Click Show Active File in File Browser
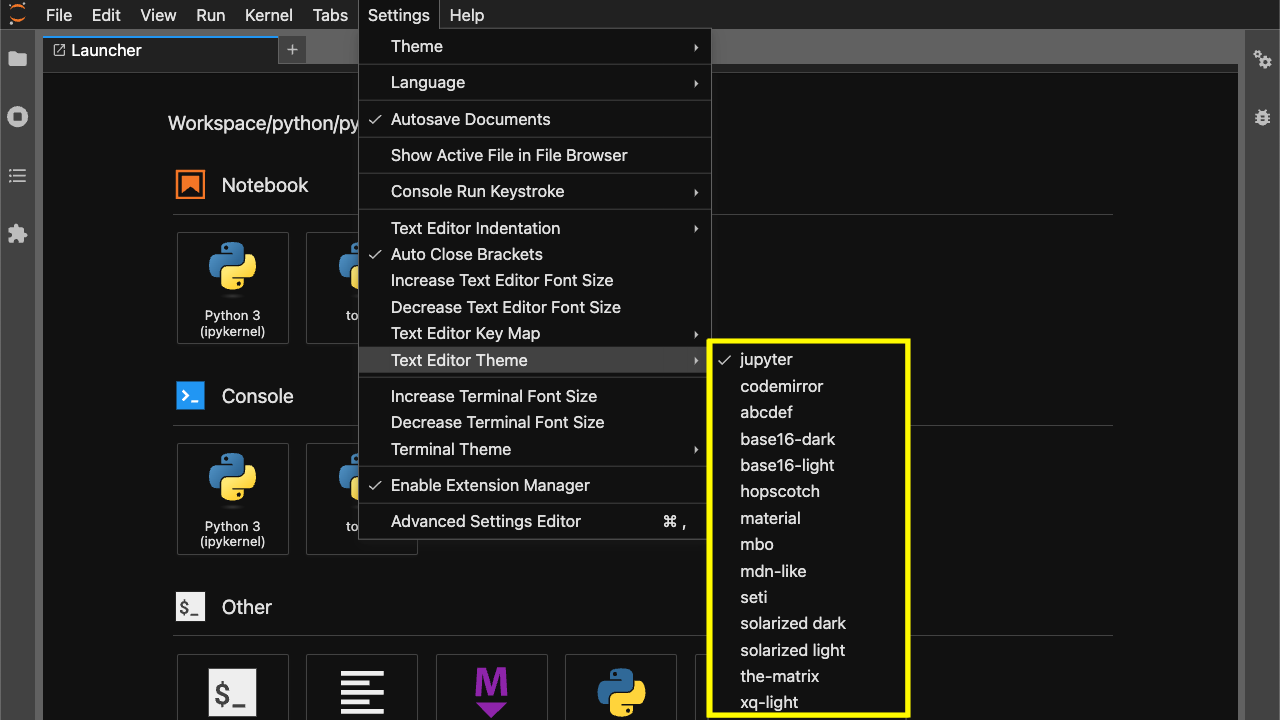 point(535,155)
